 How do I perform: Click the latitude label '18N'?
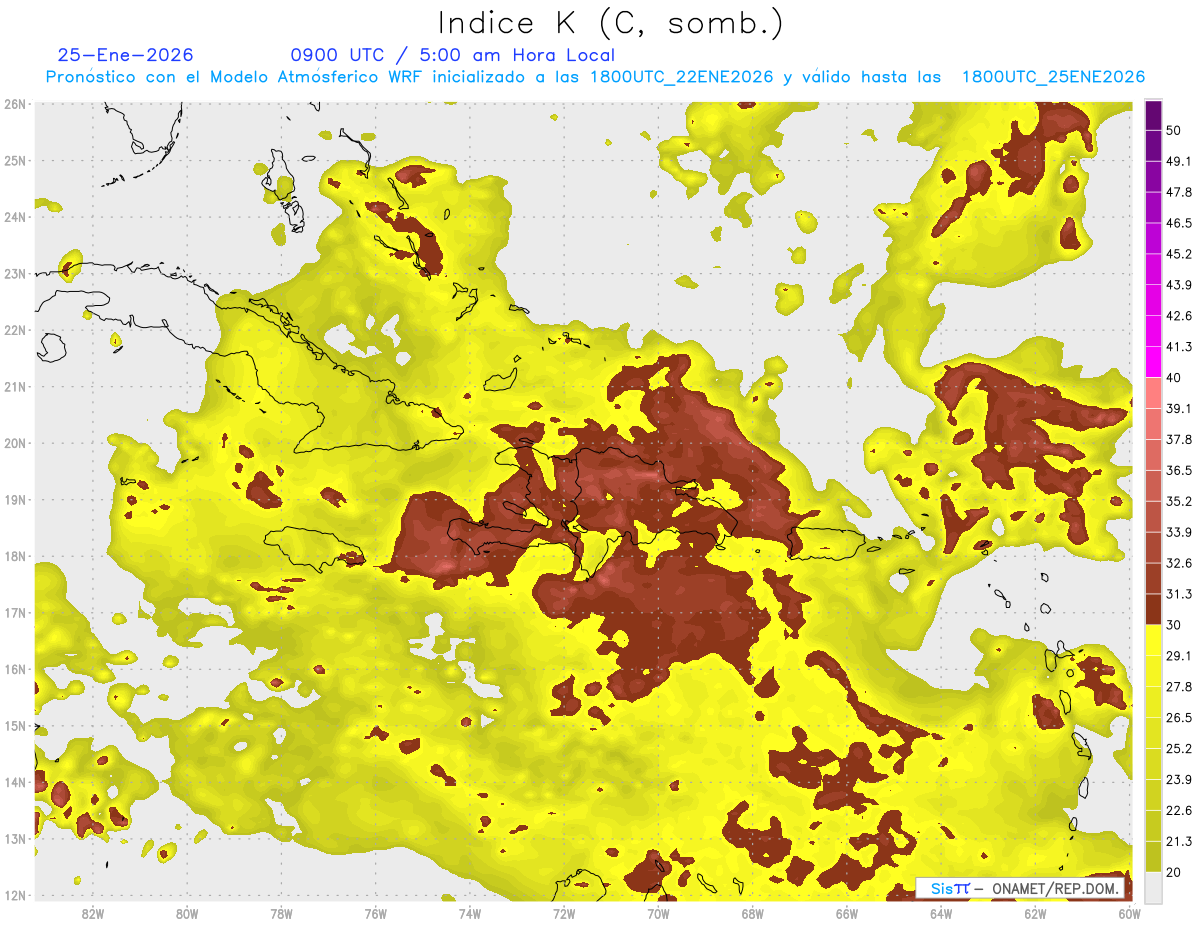[14, 557]
